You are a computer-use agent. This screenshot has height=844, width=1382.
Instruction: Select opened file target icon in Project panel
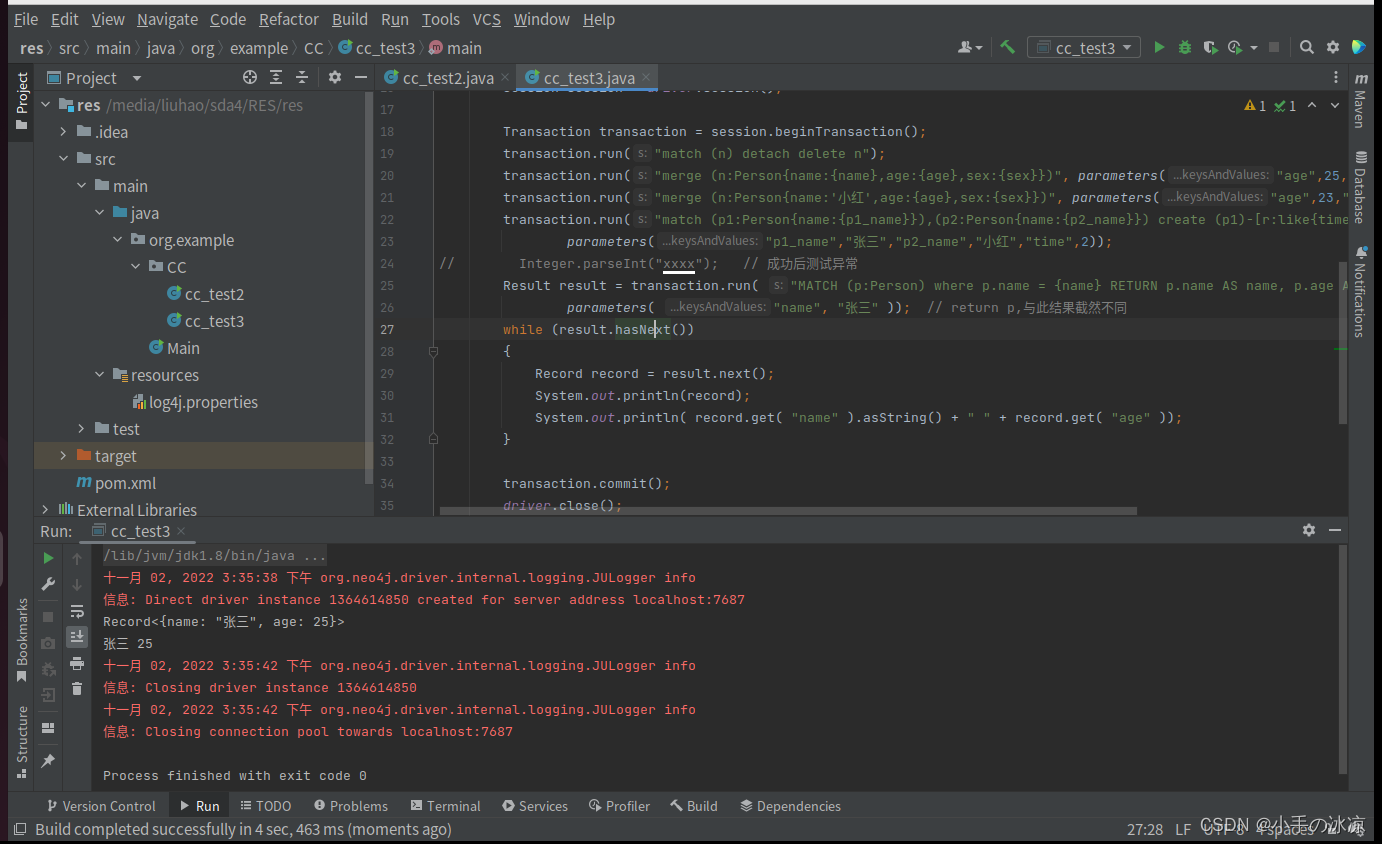pyautogui.click(x=250, y=77)
